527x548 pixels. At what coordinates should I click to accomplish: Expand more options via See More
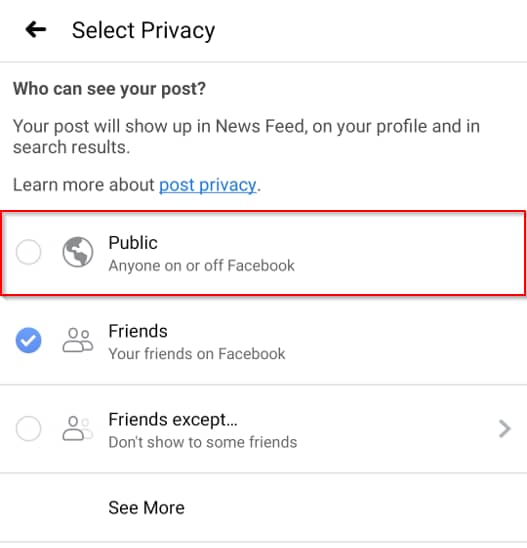(x=146, y=507)
